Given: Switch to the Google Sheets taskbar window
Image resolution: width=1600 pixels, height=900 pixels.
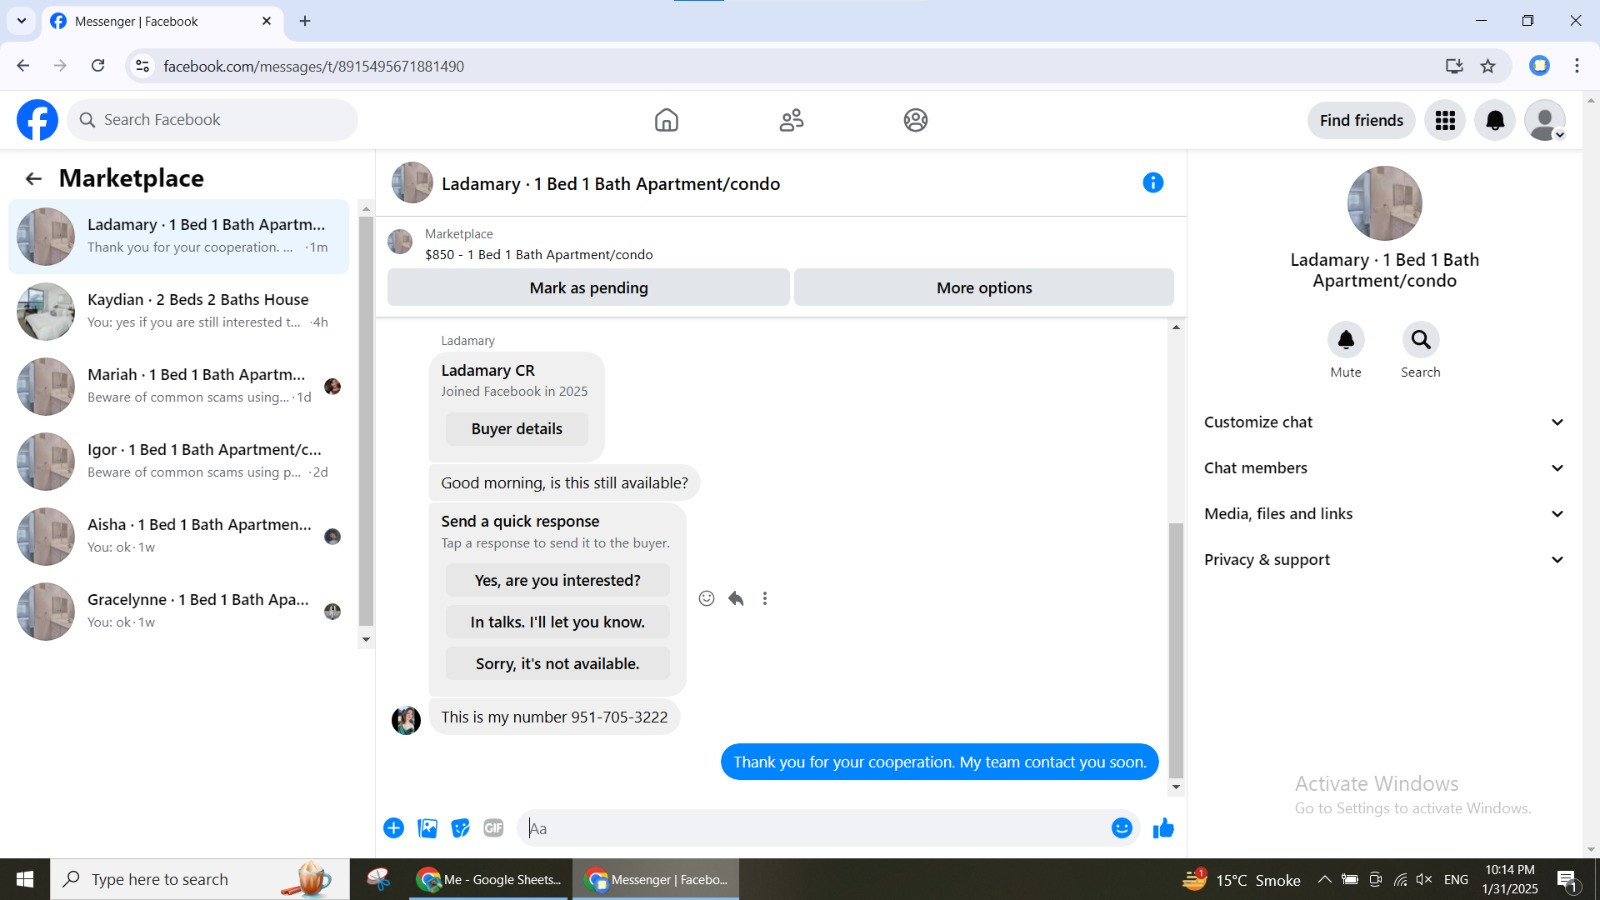Looking at the screenshot, I should click(490, 880).
